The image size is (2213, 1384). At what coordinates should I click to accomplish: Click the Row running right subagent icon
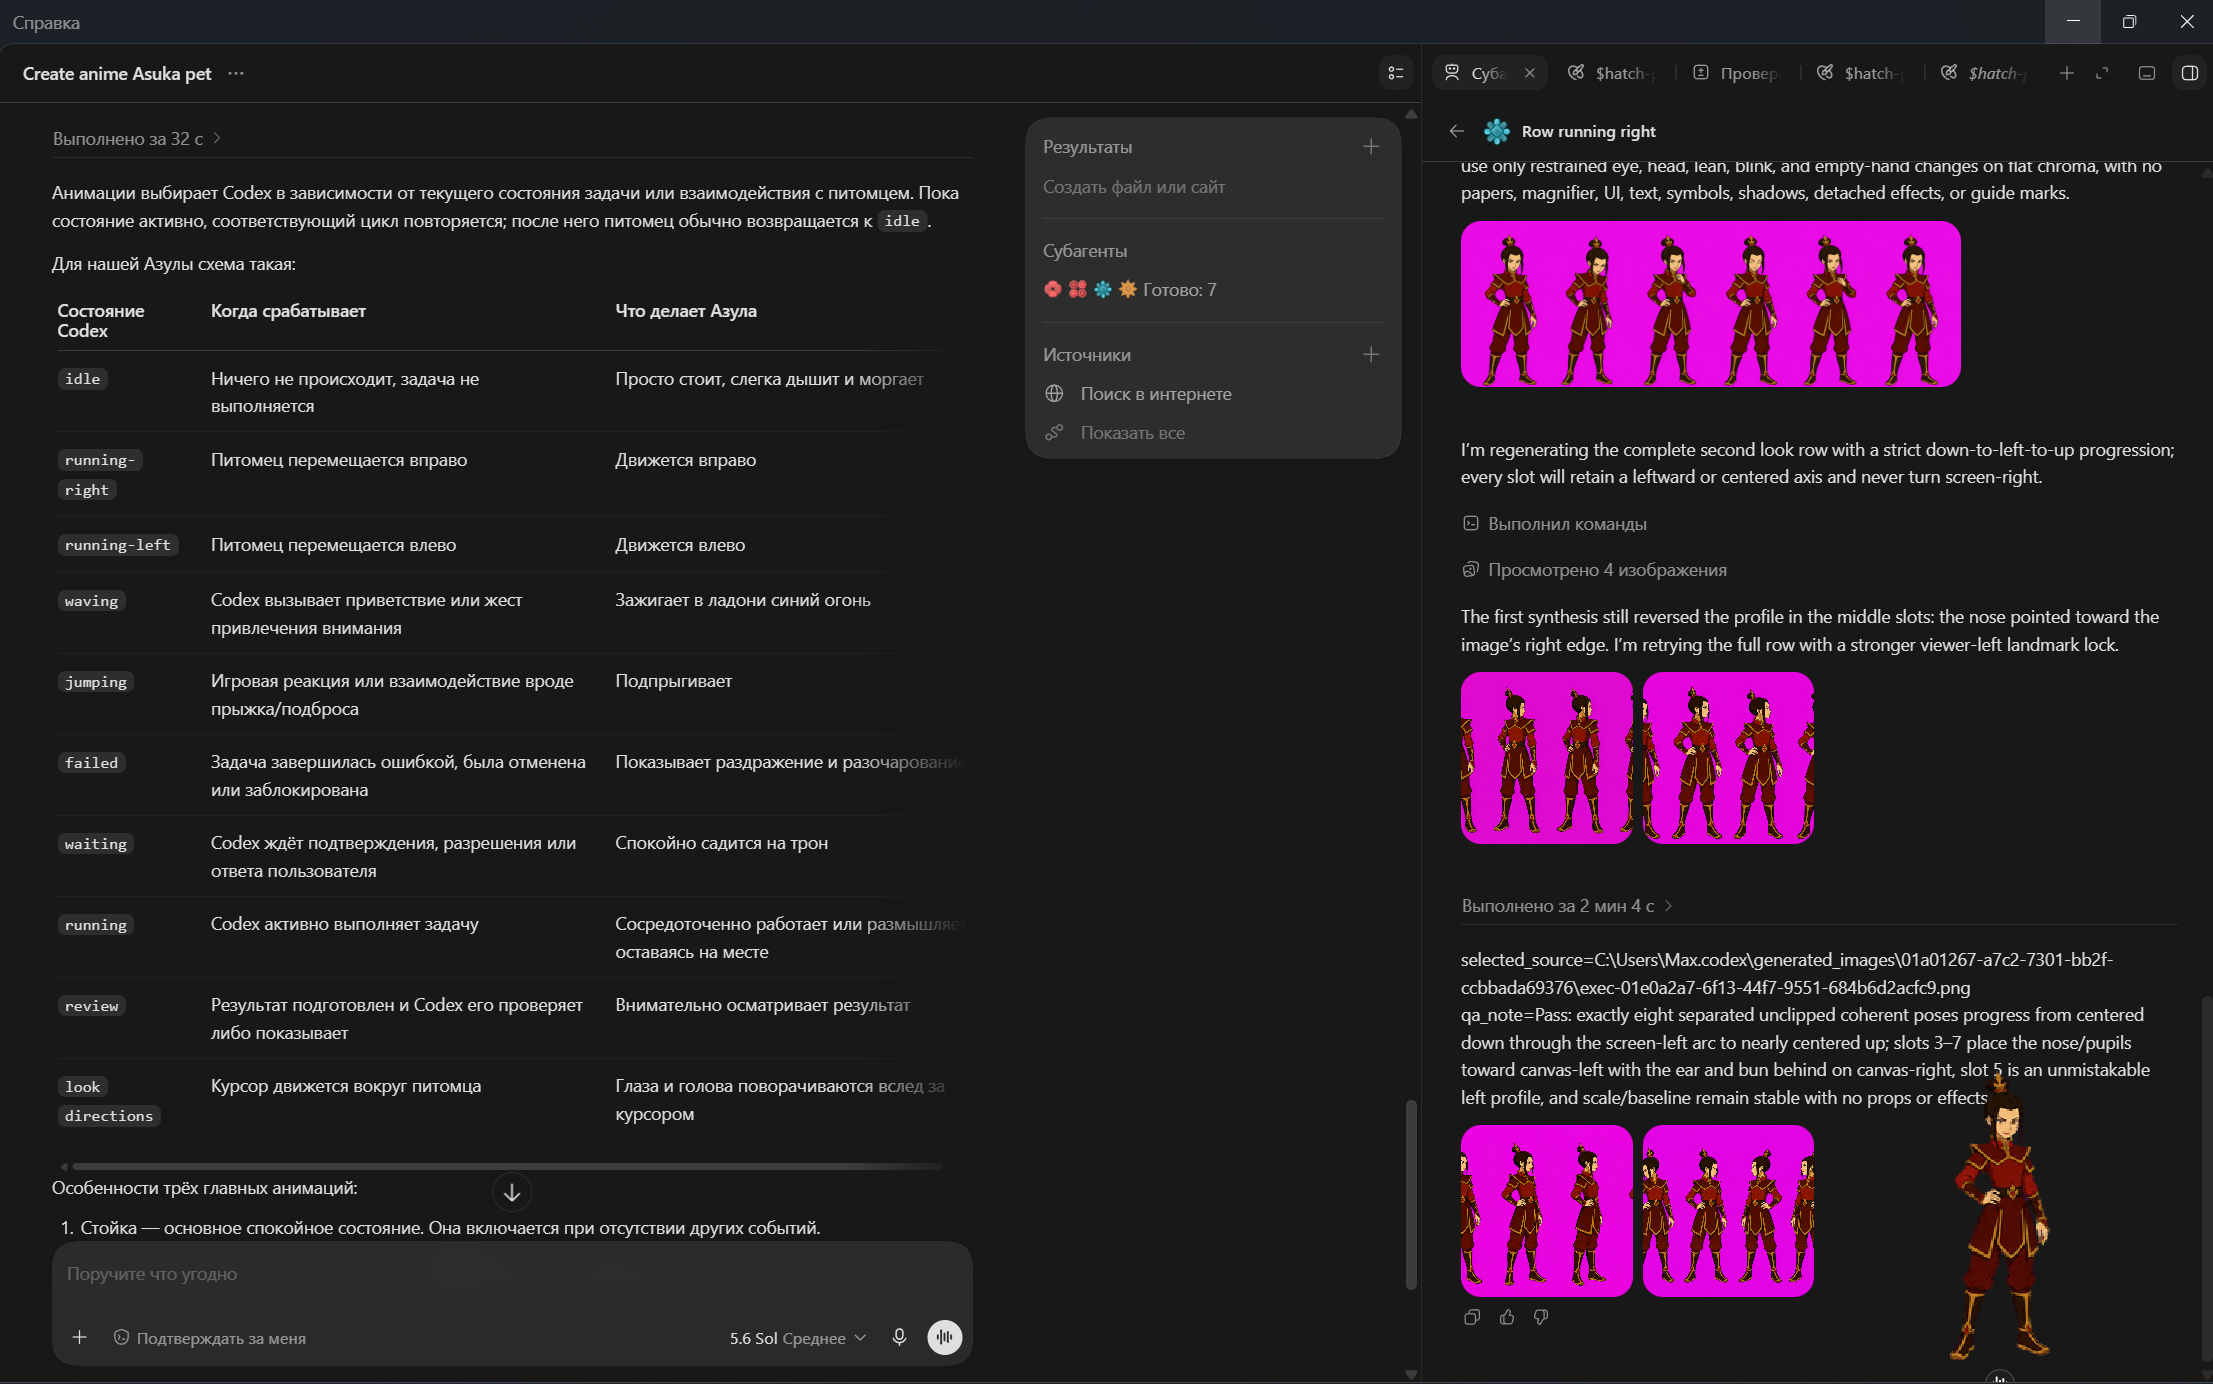pos(1497,131)
